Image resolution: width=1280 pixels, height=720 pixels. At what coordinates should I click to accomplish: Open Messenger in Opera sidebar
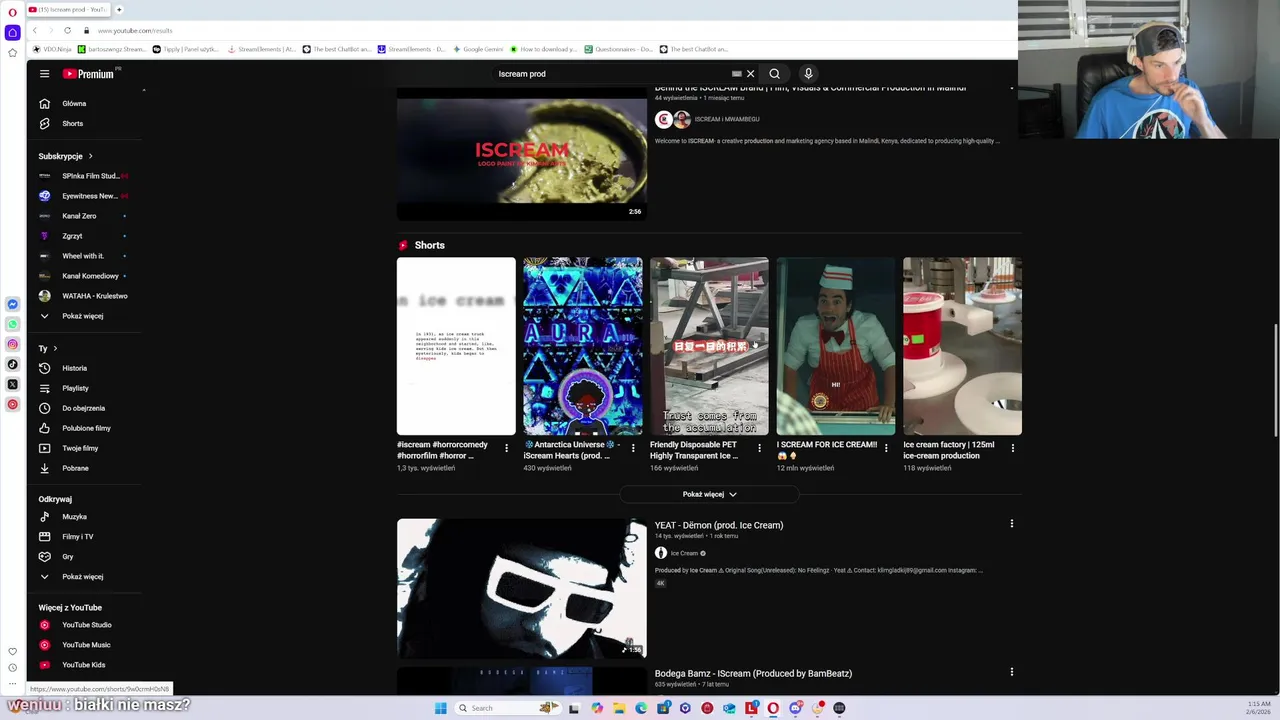(x=12, y=304)
